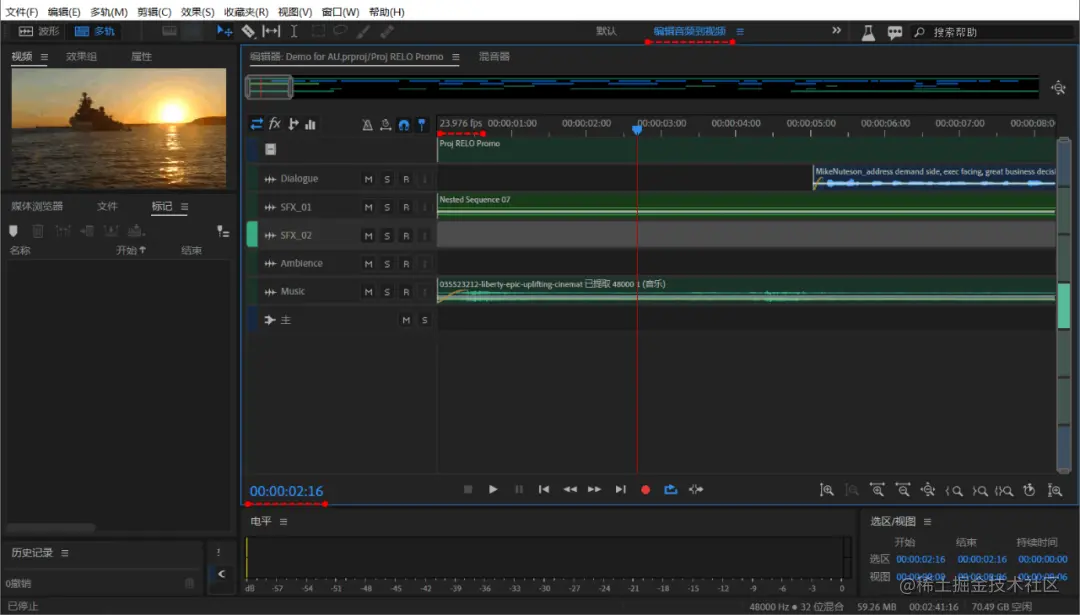This screenshot has width=1080, height=615.
Task: Click the Fast Forward button
Action: click(594, 489)
